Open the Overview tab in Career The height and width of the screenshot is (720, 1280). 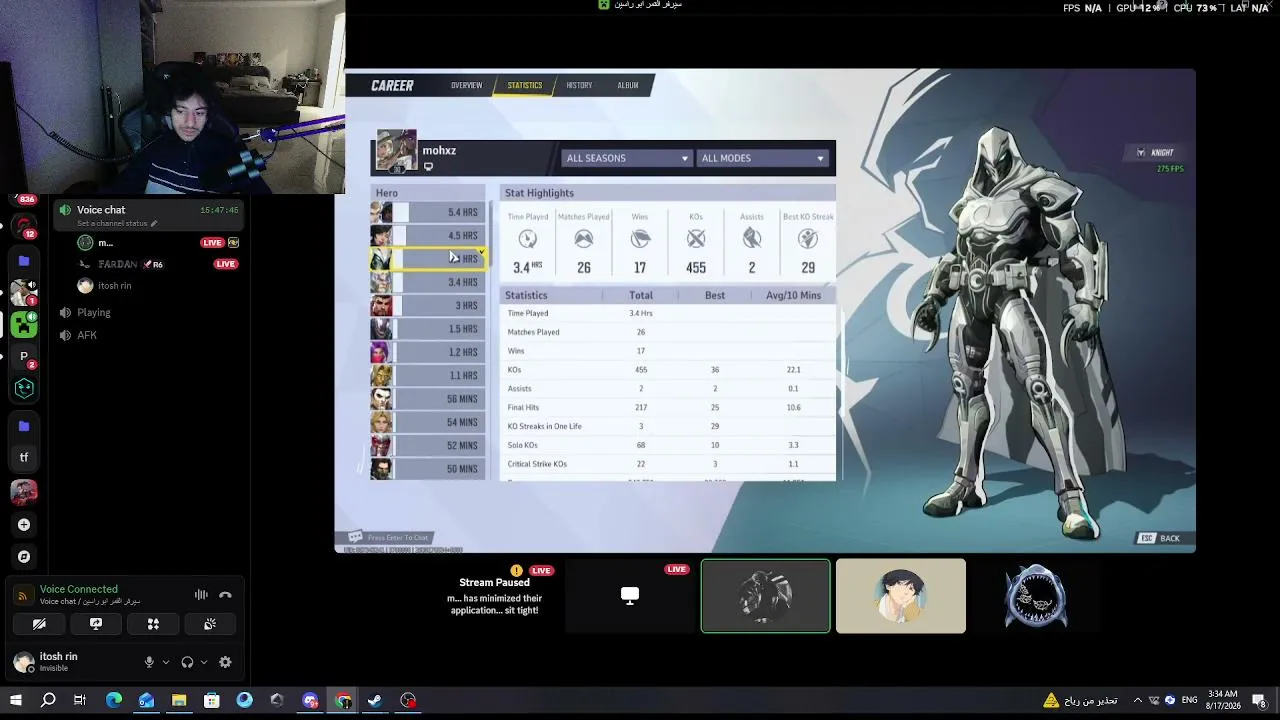click(466, 86)
